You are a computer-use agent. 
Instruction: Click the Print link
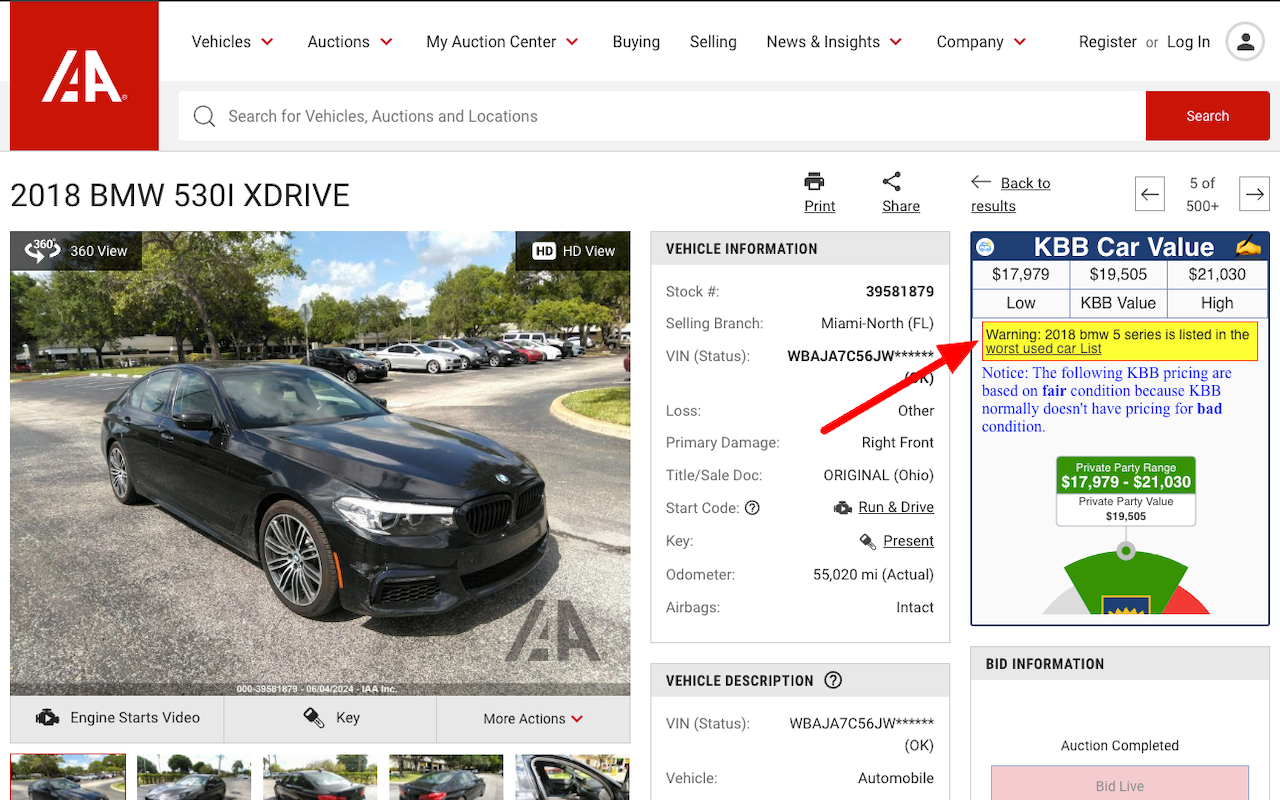tap(819, 206)
